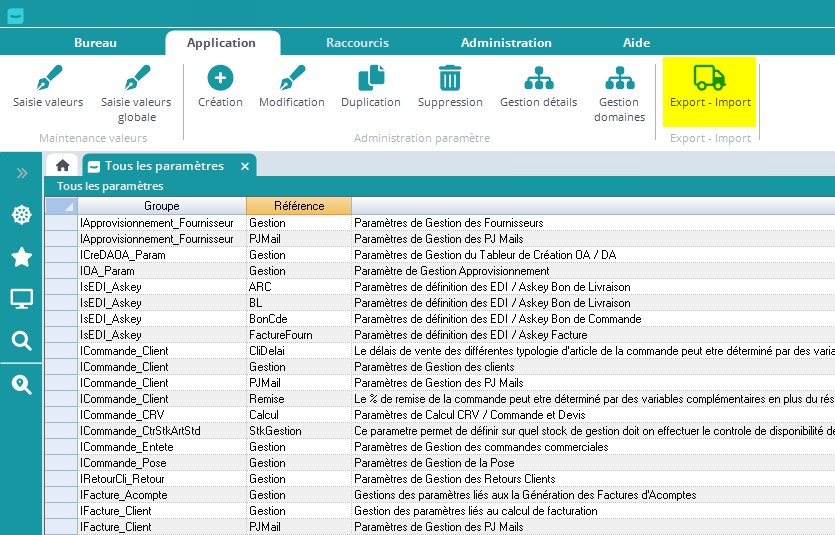This screenshot has height=535, width=835.
Task: Sort by the Référence column header
Action: pos(298,206)
